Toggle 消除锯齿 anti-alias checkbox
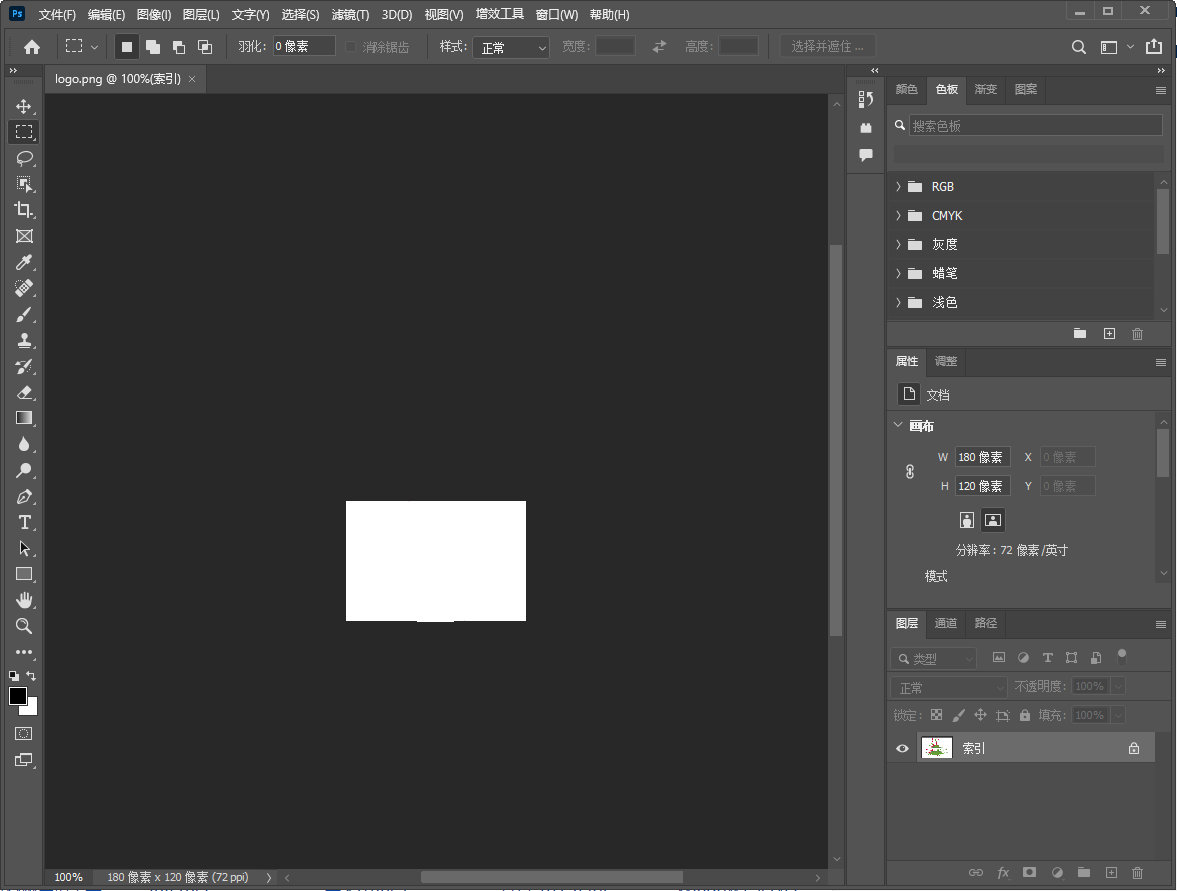1177x891 pixels. 351,47
